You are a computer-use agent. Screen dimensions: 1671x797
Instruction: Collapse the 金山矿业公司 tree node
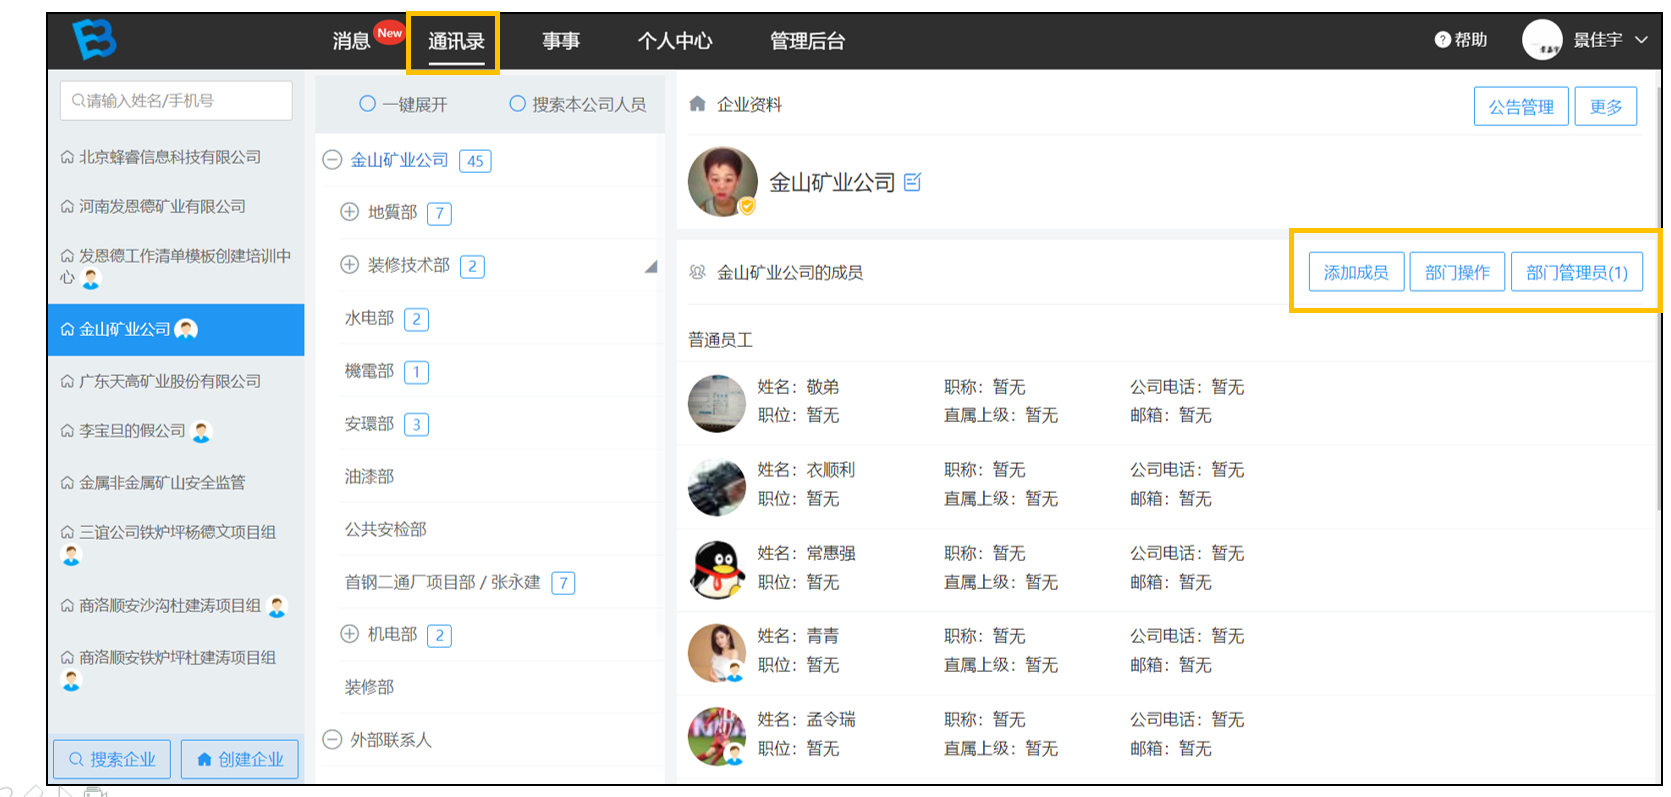point(332,160)
